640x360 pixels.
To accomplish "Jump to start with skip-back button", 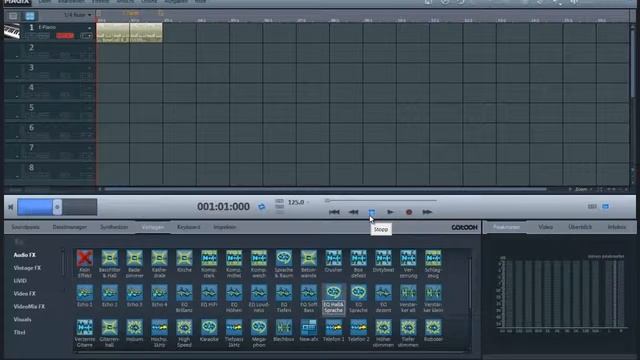I will [x=334, y=212].
